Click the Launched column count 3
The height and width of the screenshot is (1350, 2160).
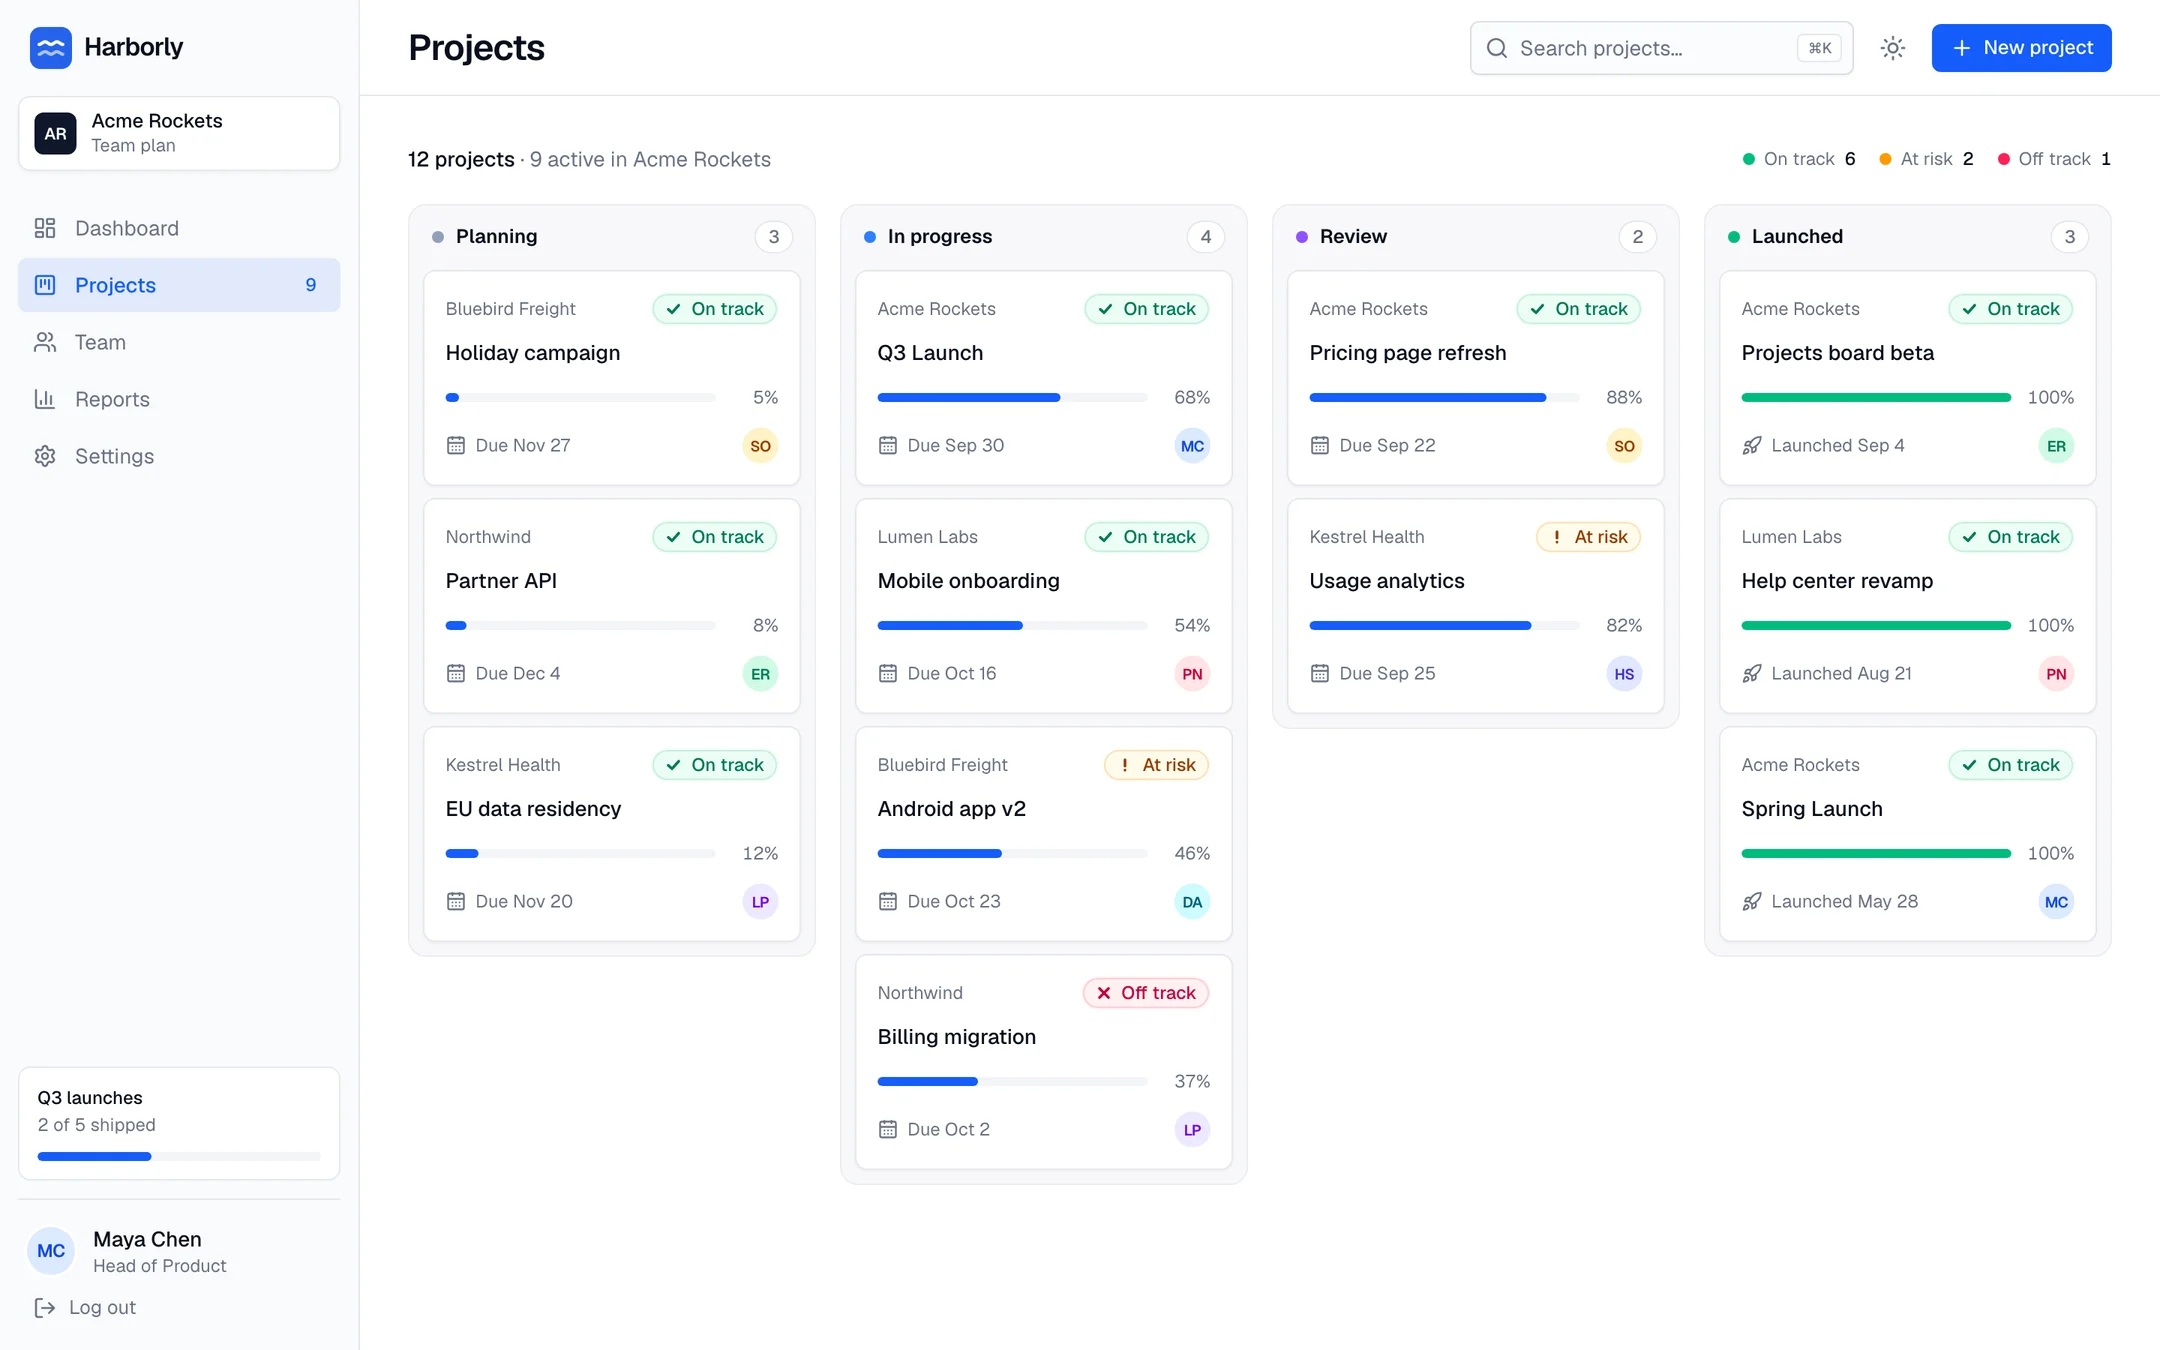click(x=2070, y=237)
